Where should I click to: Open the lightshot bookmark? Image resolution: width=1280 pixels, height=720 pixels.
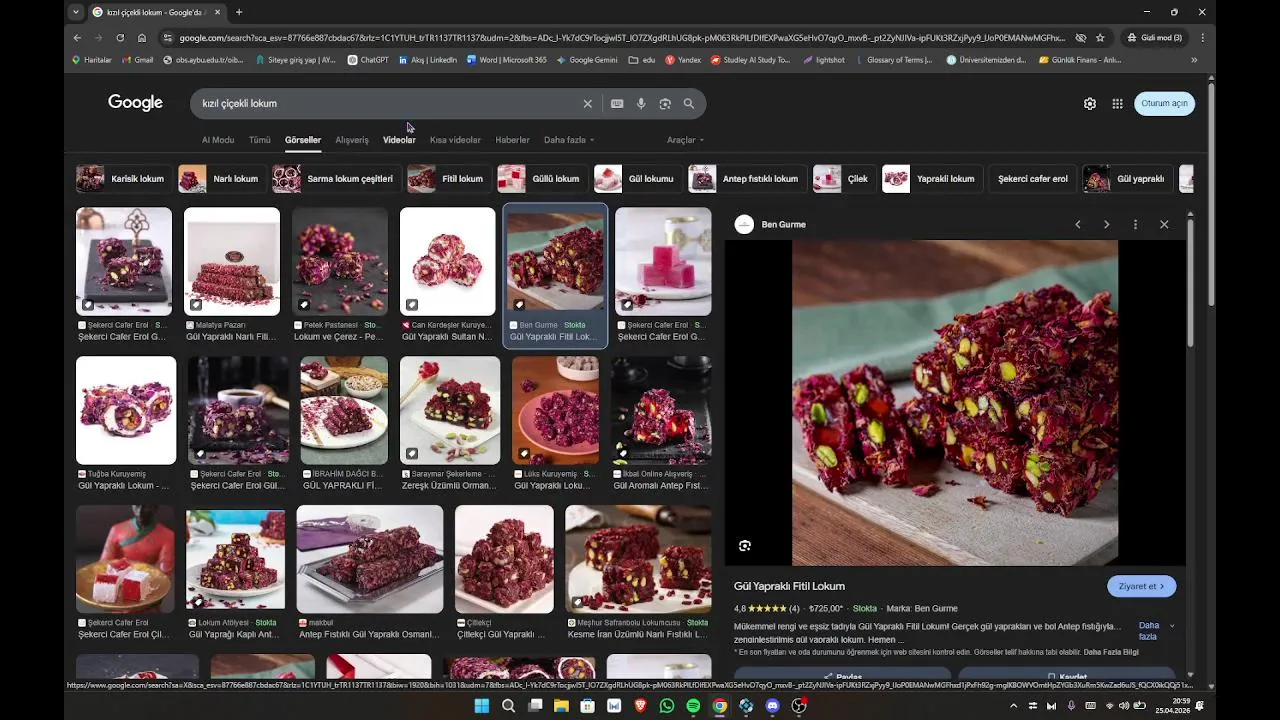coord(823,60)
